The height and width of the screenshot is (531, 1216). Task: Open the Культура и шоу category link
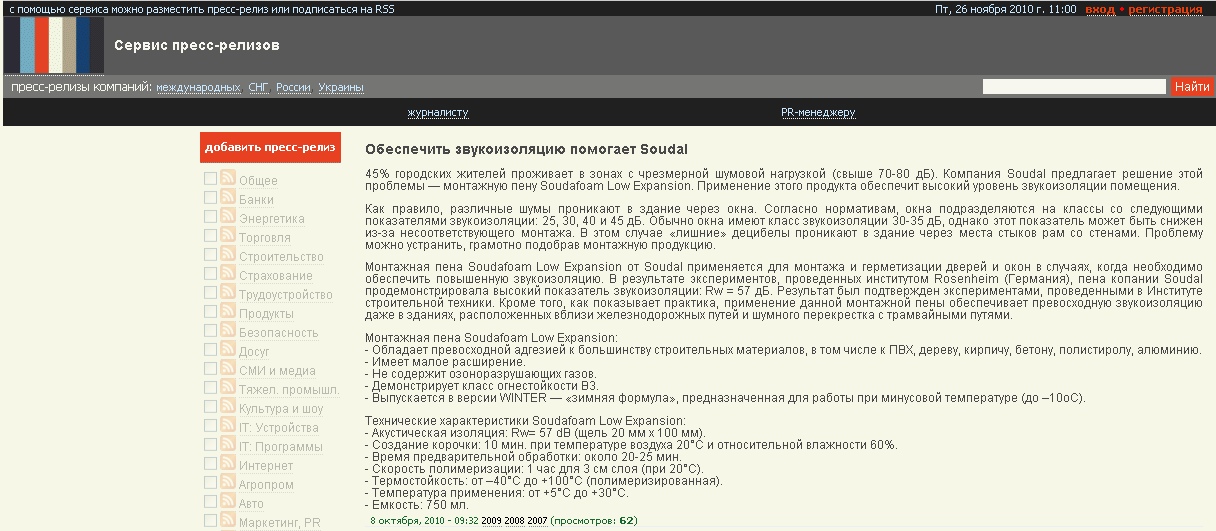point(281,409)
